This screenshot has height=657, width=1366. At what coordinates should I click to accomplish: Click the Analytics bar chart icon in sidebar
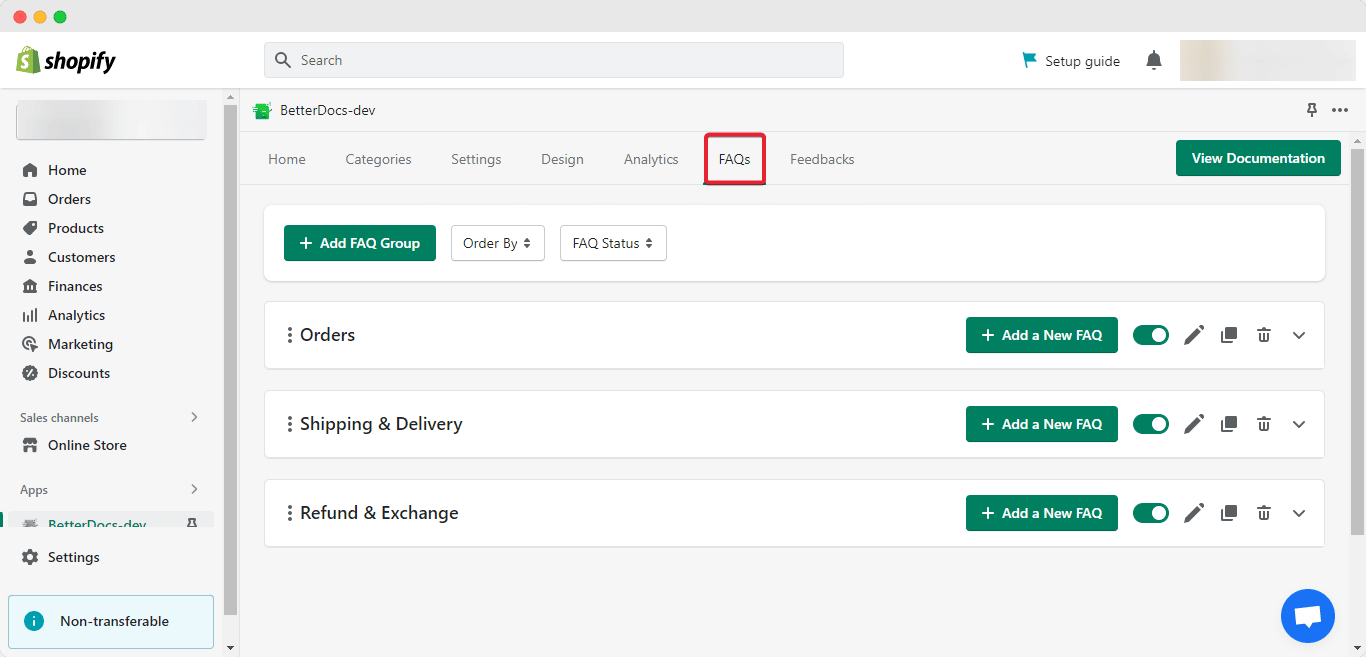[30, 315]
